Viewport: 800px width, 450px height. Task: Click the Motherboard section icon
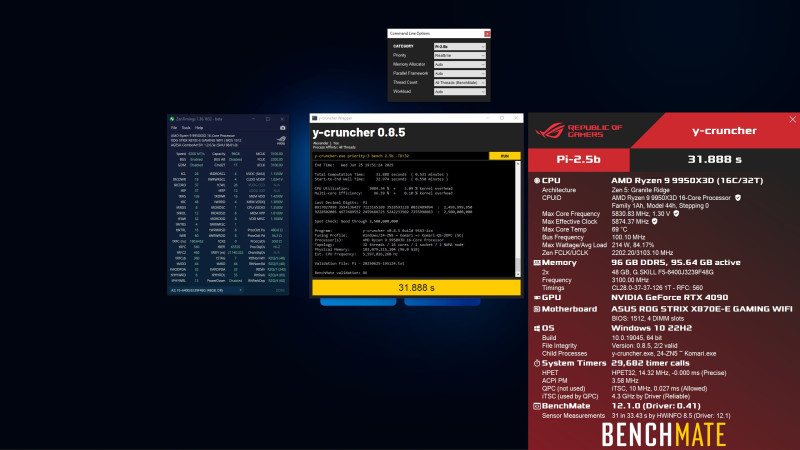tap(537, 309)
